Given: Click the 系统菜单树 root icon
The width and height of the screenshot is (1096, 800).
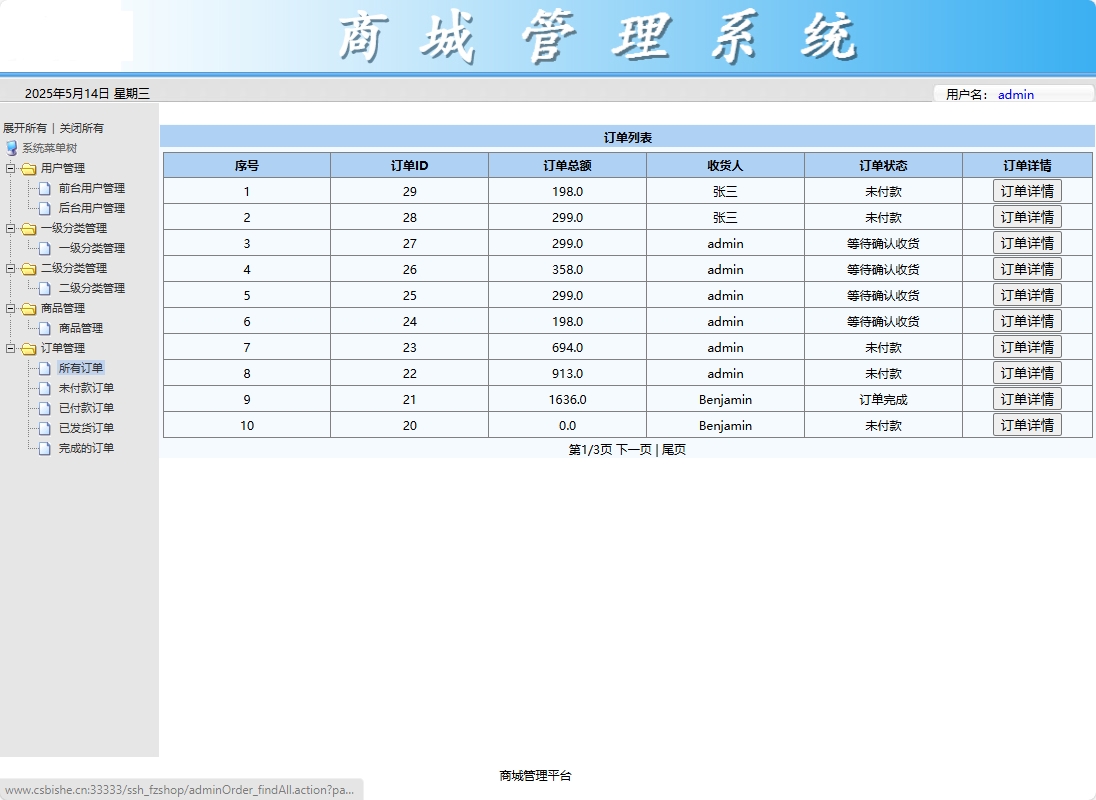Looking at the screenshot, I should [x=11, y=147].
